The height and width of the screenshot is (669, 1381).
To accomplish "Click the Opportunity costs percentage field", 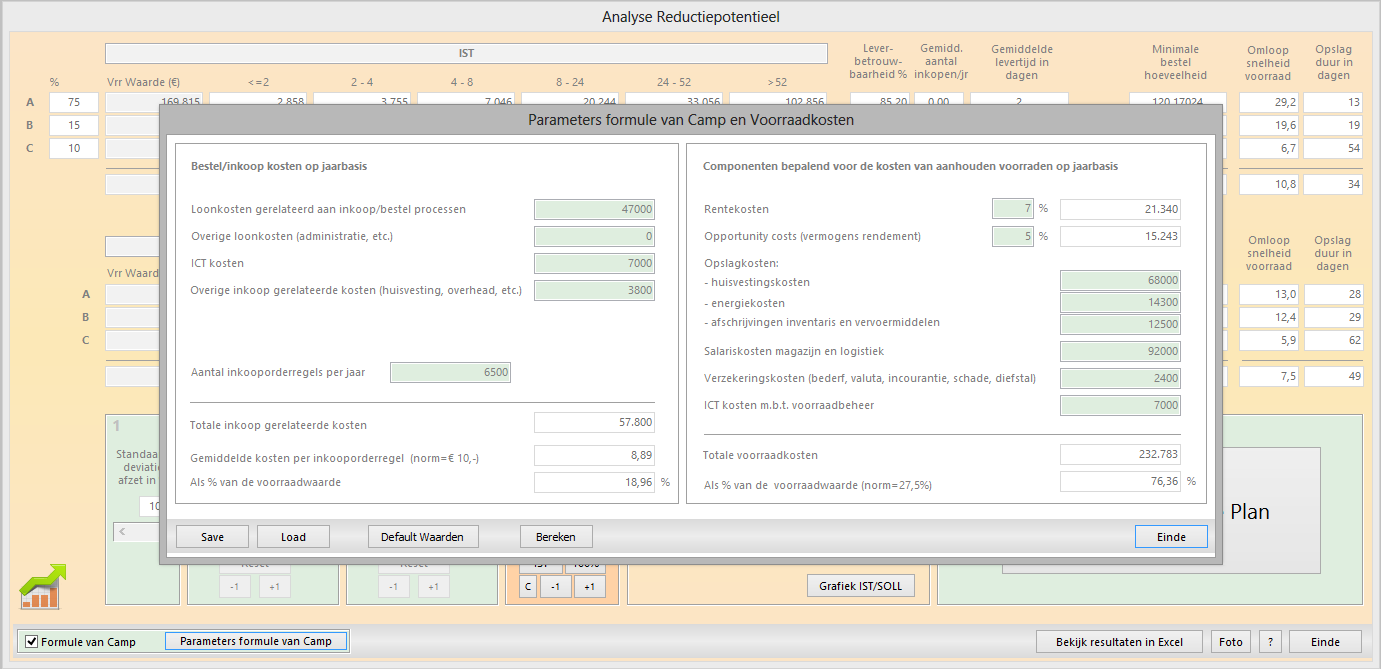I will click(1012, 237).
